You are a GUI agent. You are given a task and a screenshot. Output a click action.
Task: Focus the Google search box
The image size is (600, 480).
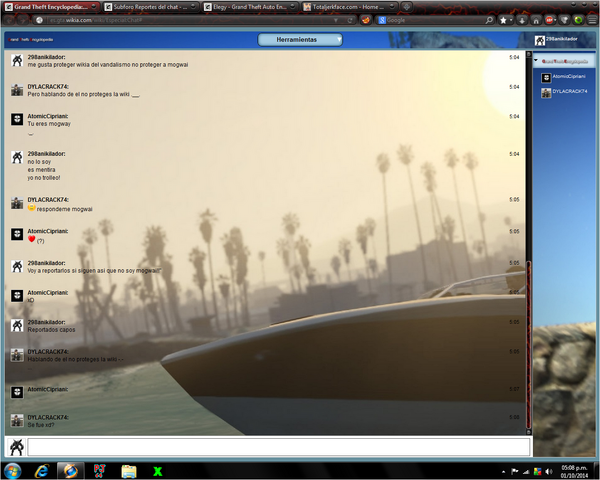435,20
